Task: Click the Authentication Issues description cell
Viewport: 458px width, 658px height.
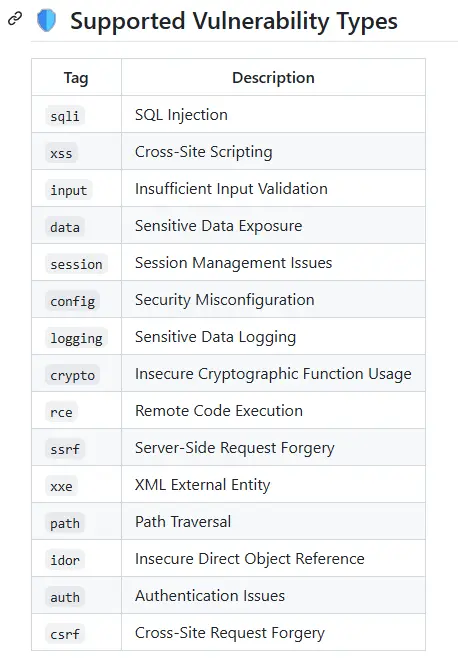Action: tap(273, 595)
